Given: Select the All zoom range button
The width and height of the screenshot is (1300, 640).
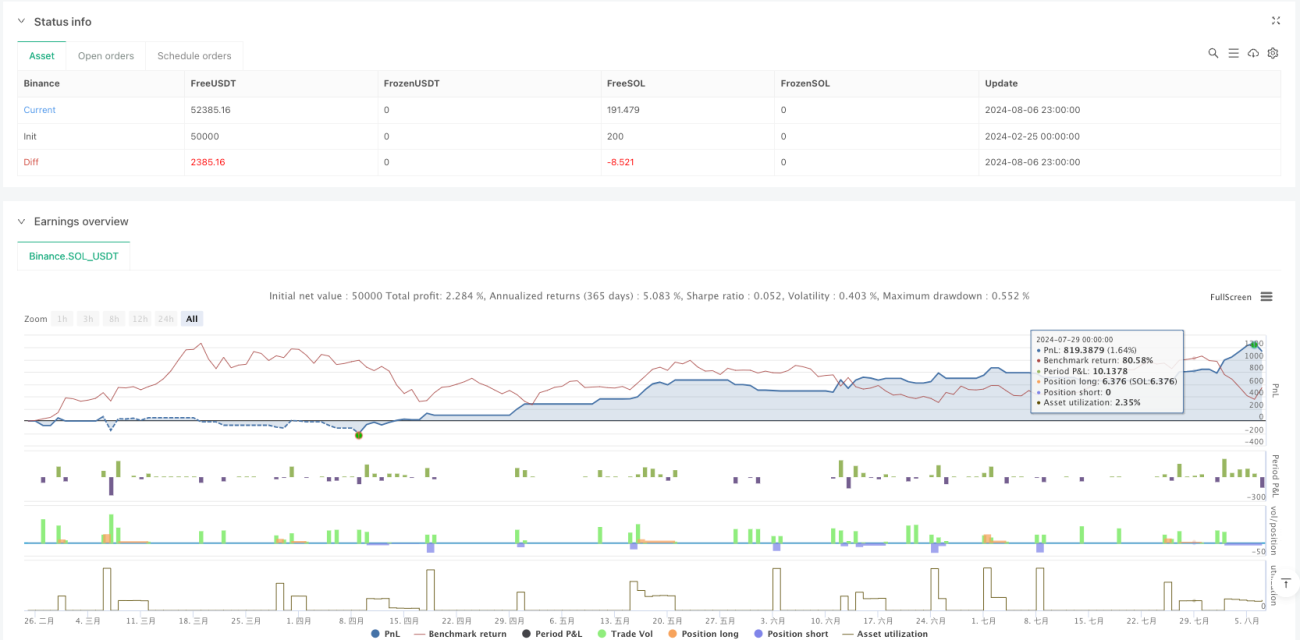Looking at the screenshot, I should click(x=192, y=319).
